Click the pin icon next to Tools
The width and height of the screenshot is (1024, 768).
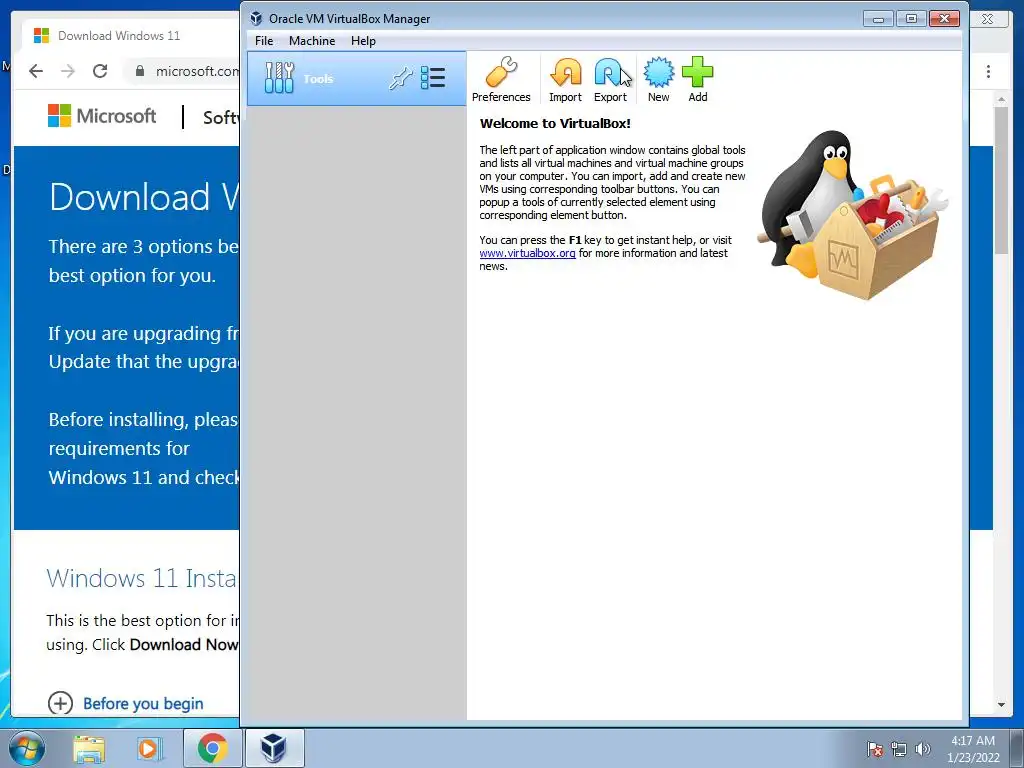tap(400, 78)
